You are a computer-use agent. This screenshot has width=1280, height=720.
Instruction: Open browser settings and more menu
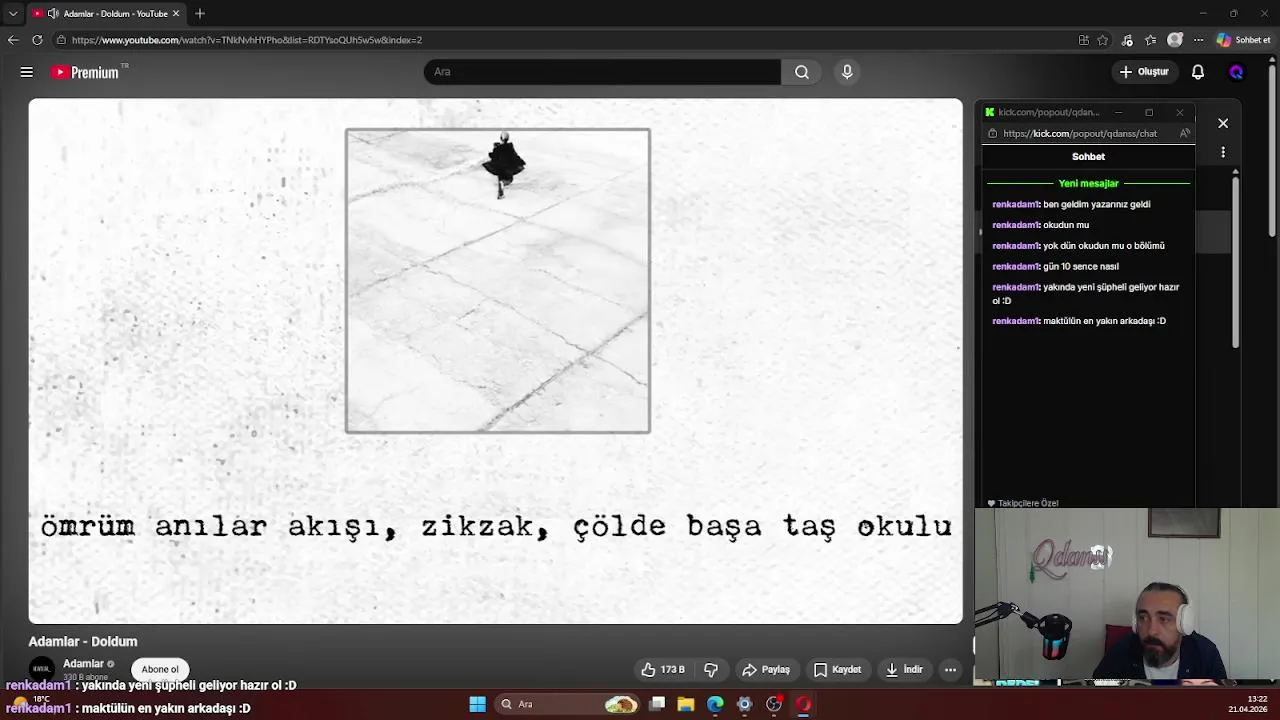(x=1198, y=40)
